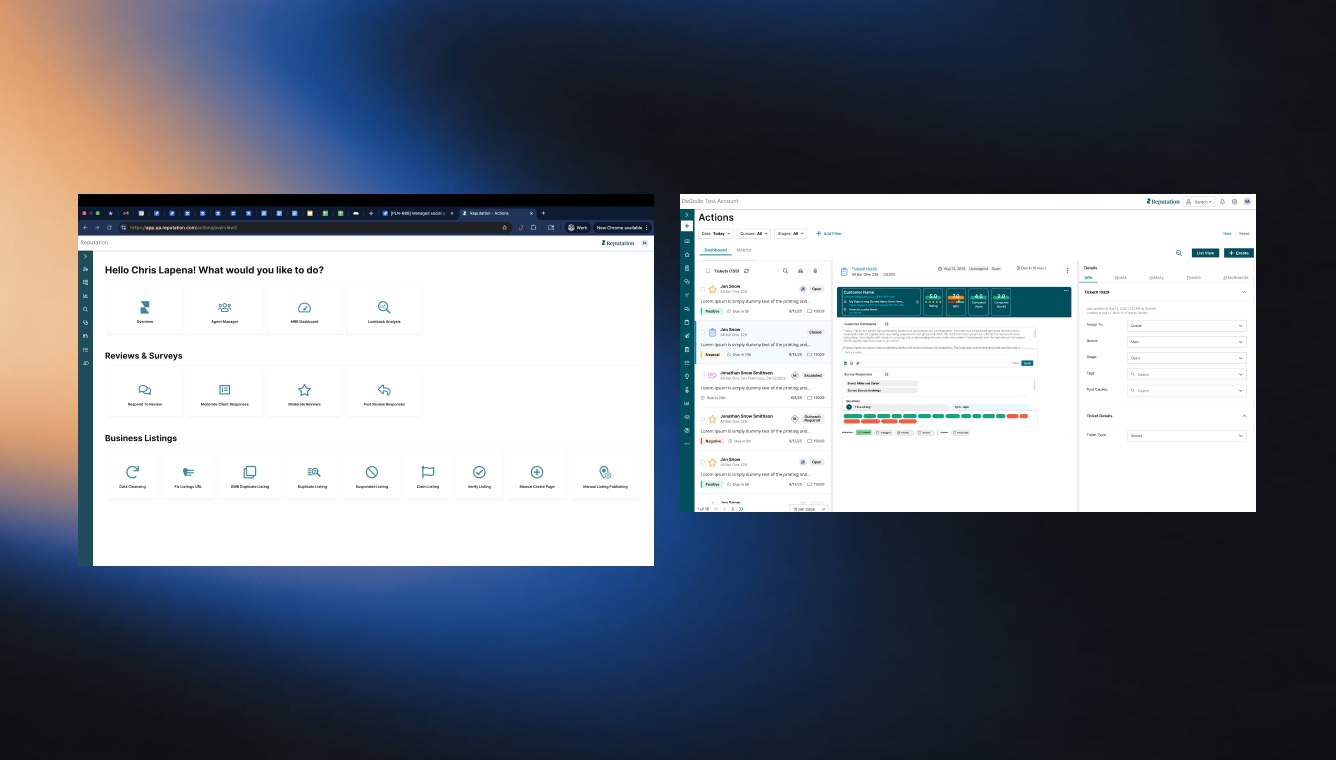Open the Manual Listing Publishing card
The height and width of the screenshot is (760, 1336).
click(605, 475)
